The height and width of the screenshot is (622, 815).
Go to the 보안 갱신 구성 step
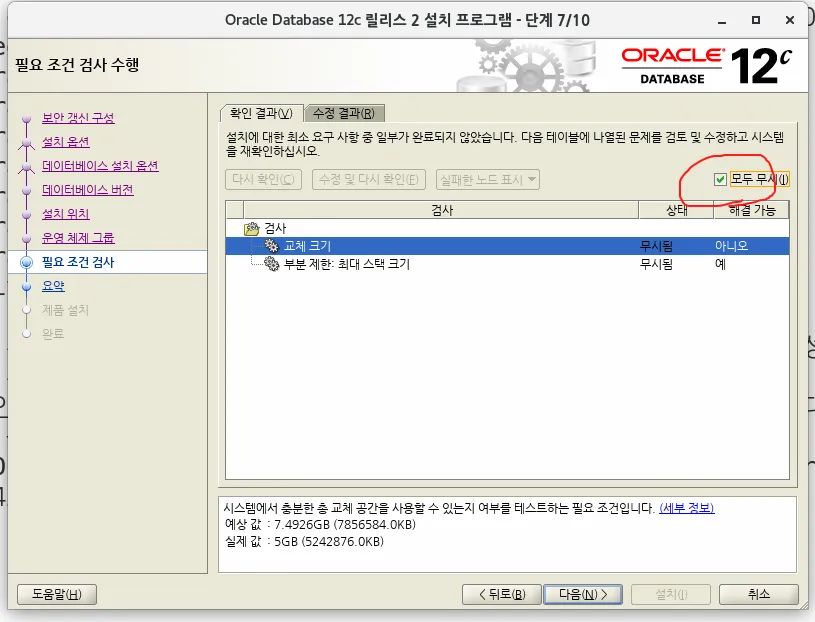coord(78,118)
